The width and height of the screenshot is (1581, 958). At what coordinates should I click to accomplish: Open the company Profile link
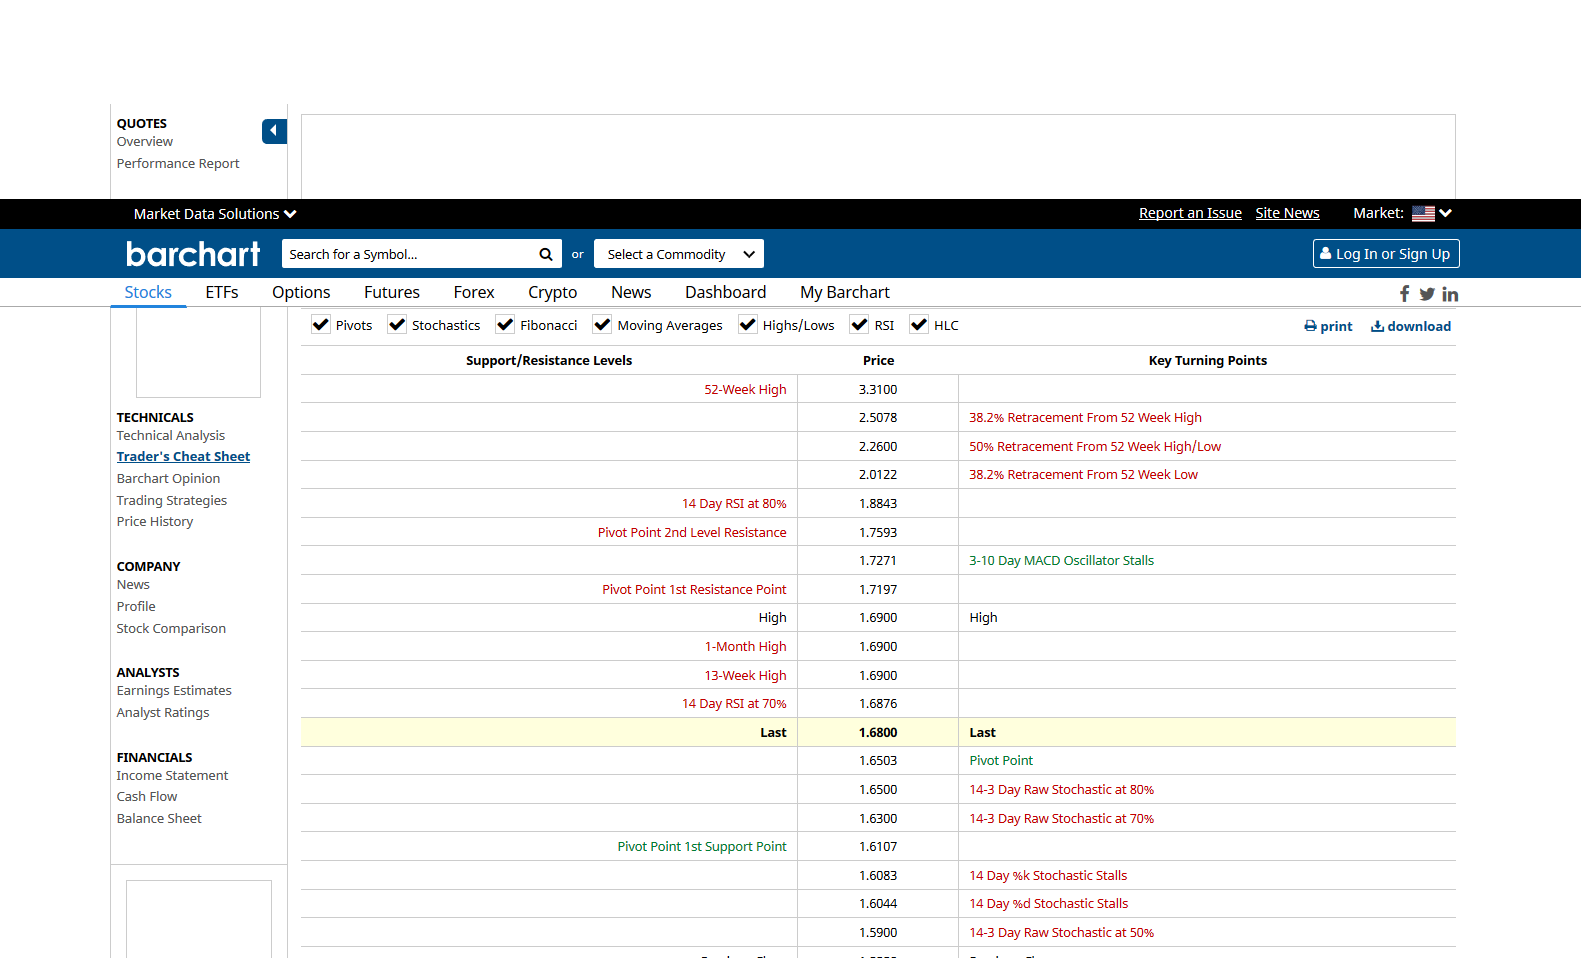pyautogui.click(x=136, y=607)
